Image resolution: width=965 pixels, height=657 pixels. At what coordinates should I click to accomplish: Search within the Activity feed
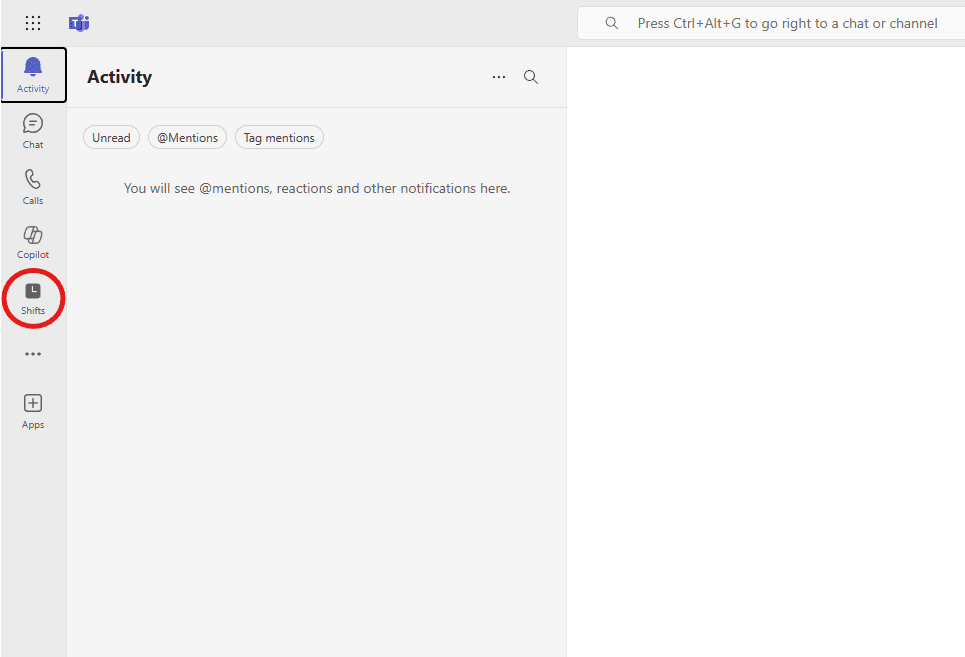pos(531,77)
